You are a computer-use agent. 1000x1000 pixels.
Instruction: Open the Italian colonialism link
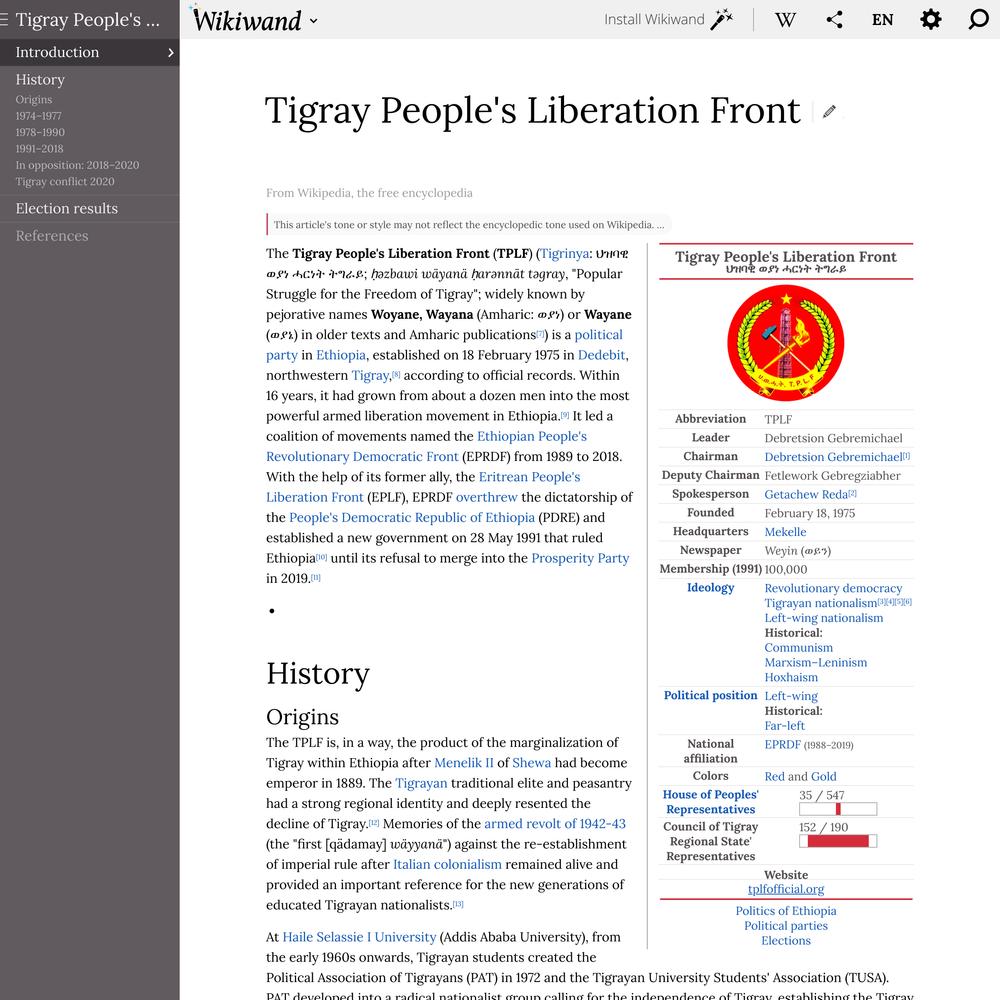447,864
